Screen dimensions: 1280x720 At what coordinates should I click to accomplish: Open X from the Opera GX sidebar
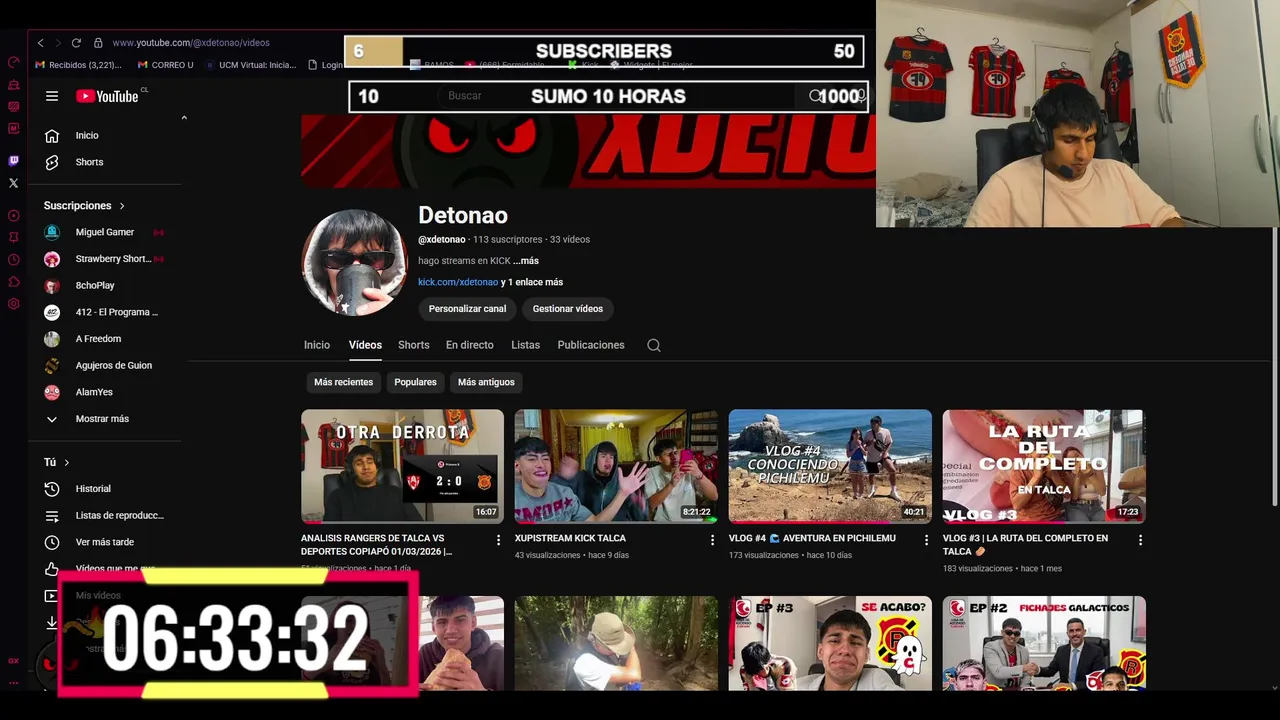[13, 183]
